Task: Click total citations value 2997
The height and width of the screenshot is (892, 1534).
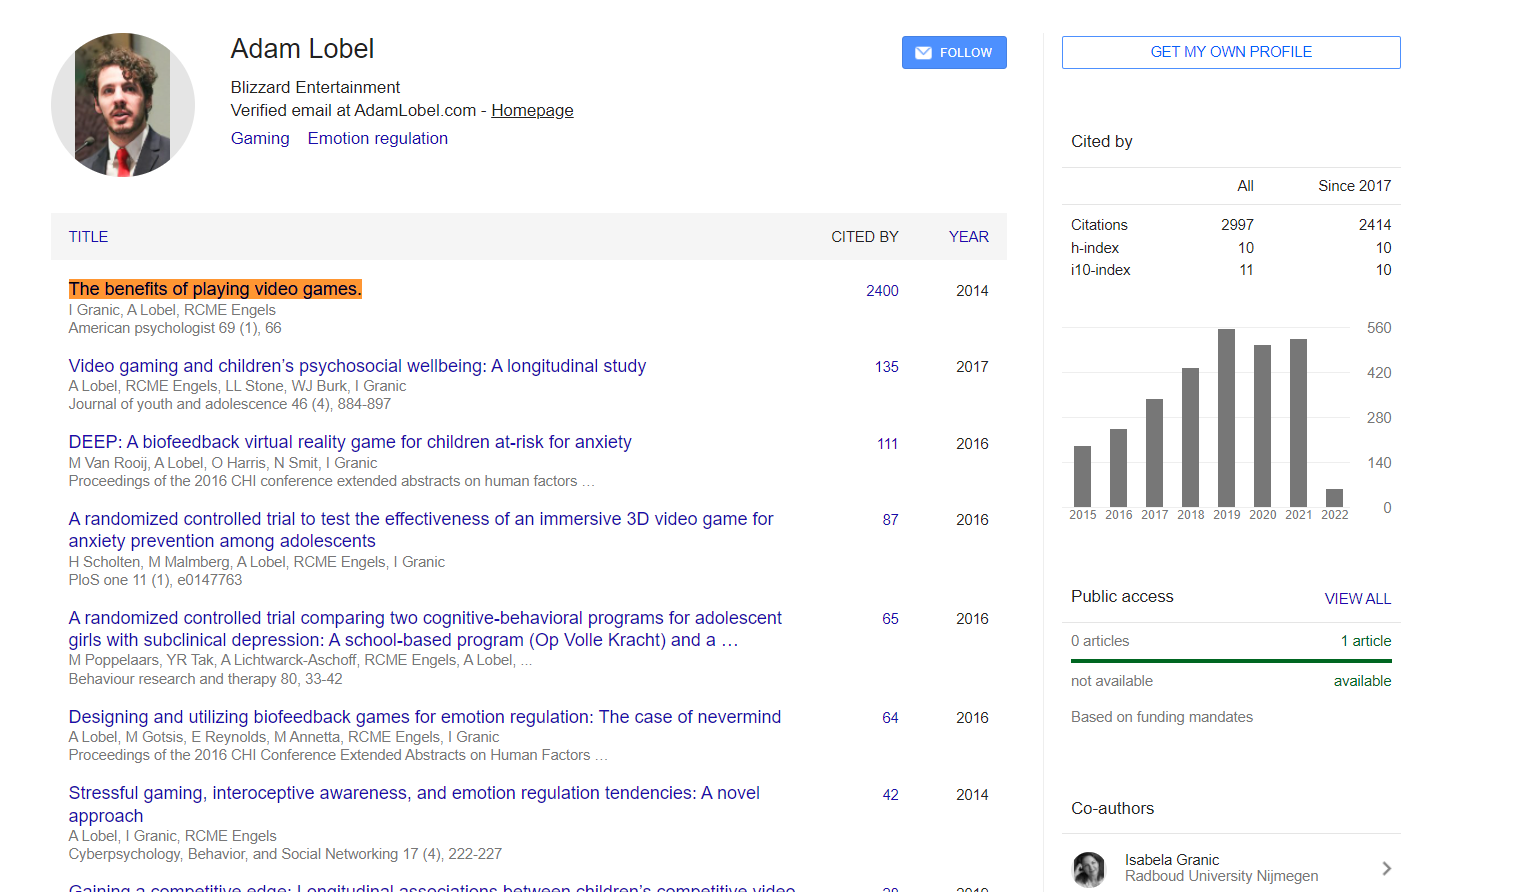Action: (1237, 225)
